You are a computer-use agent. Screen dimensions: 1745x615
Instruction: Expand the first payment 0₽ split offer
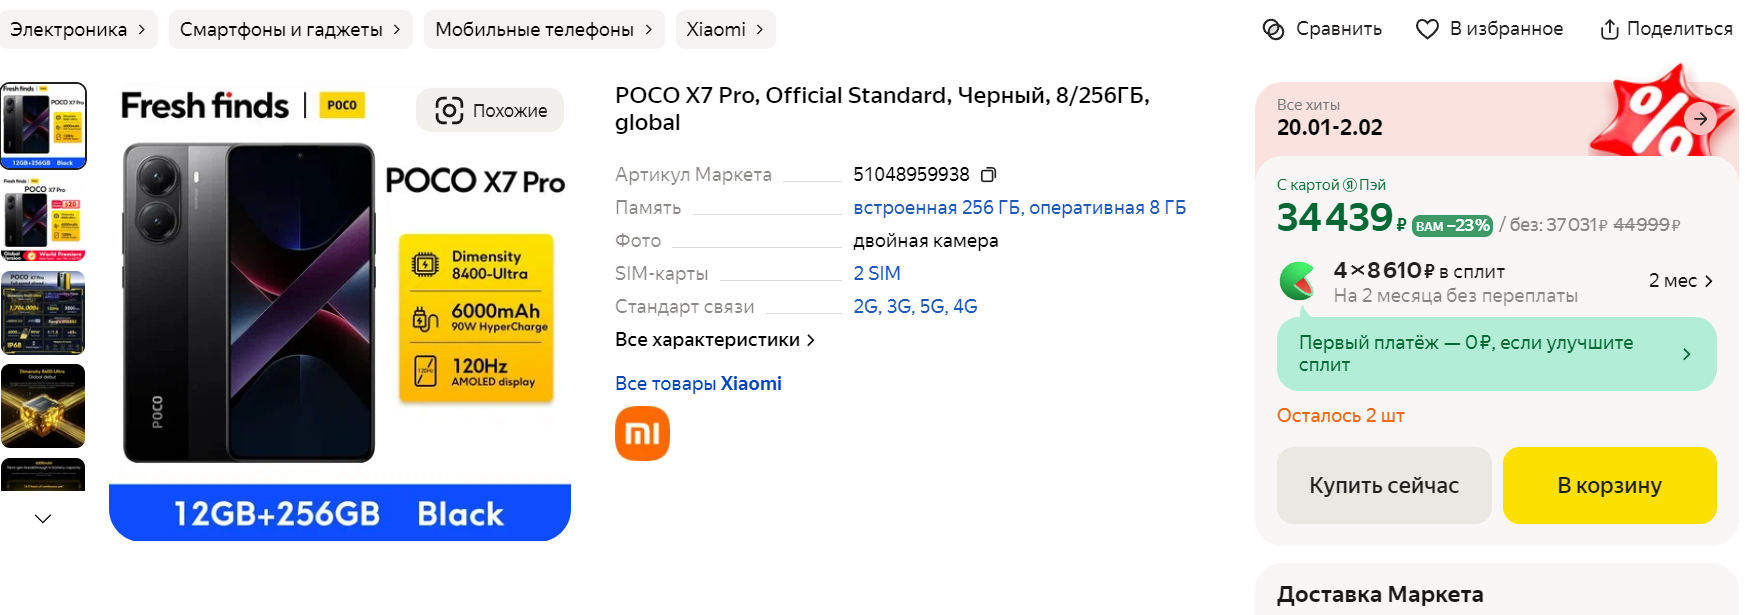click(1686, 354)
